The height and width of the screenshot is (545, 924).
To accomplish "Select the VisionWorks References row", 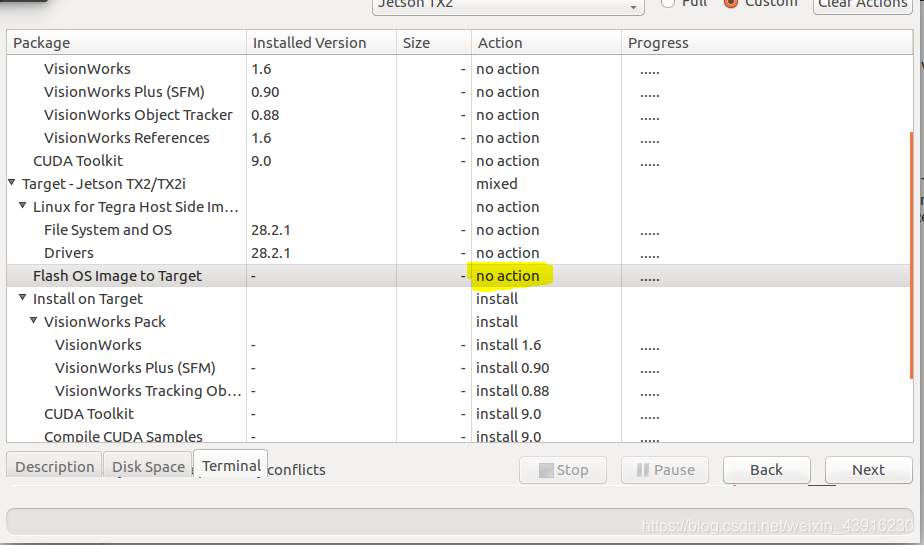I will (460, 138).
